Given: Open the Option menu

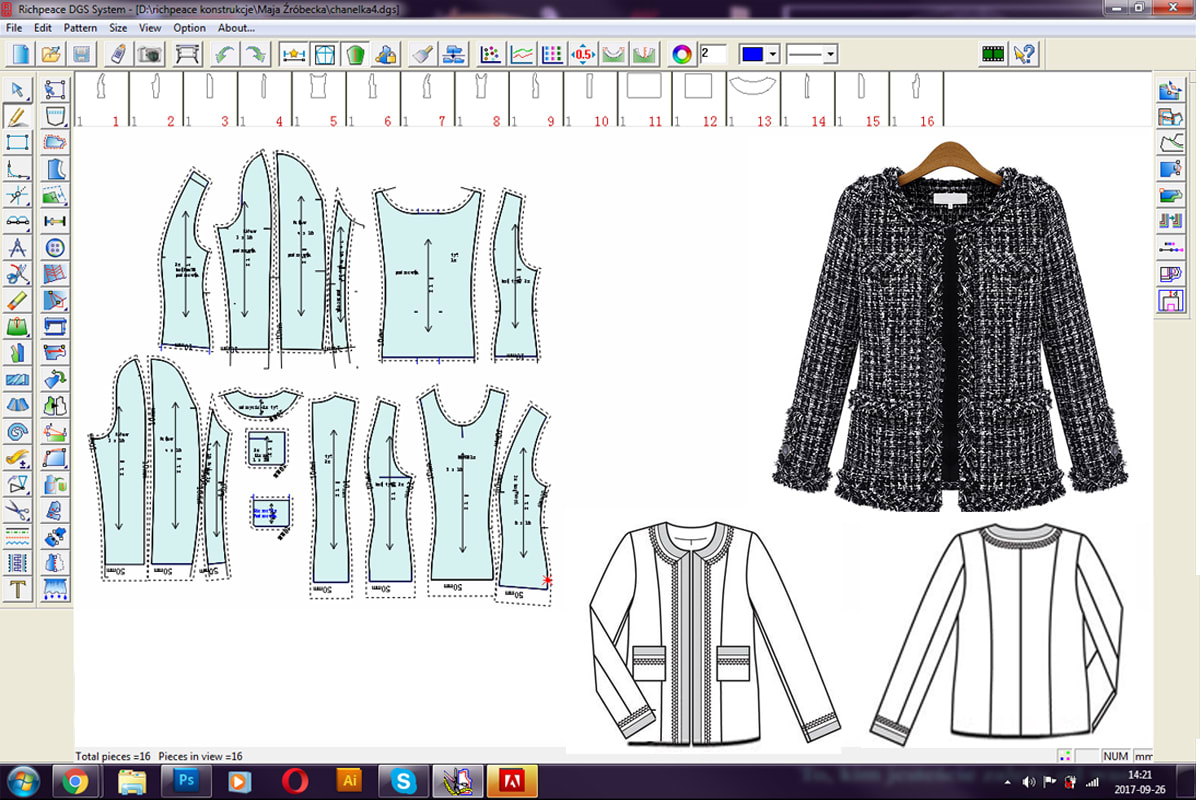Looking at the screenshot, I should 190,28.
